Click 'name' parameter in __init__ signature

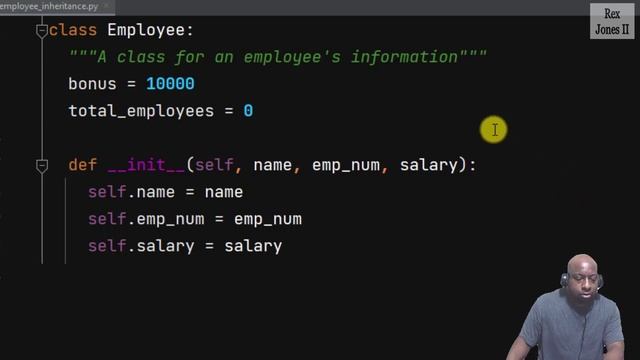272,165
